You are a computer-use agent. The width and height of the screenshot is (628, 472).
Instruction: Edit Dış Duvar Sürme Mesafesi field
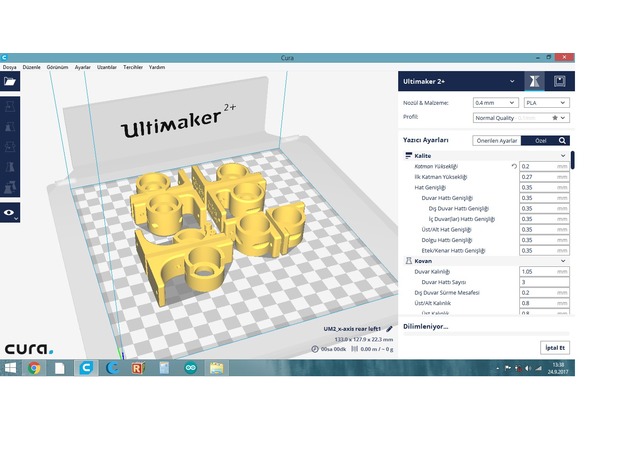click(544, 293)
